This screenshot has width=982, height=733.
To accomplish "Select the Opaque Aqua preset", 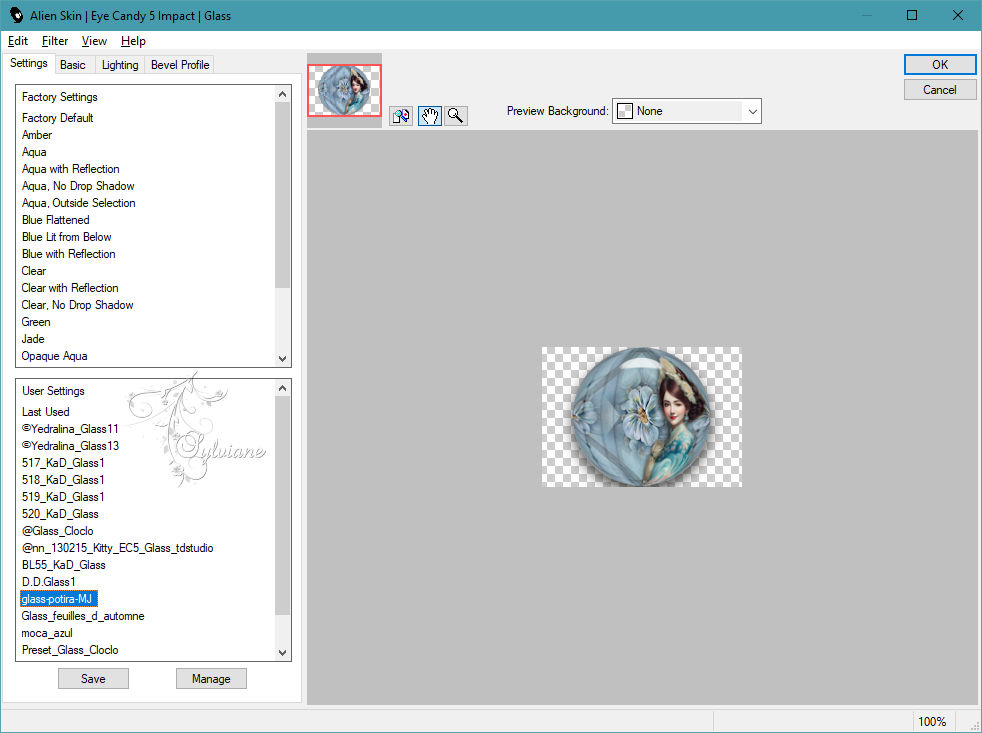I will 54,355.
